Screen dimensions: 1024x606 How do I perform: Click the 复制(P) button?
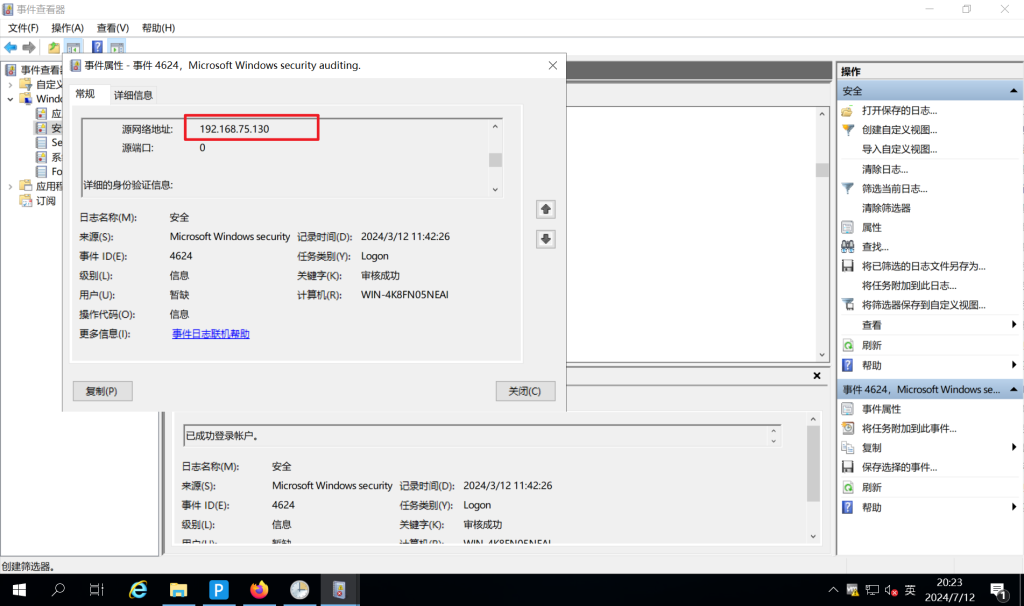(102, 391)
